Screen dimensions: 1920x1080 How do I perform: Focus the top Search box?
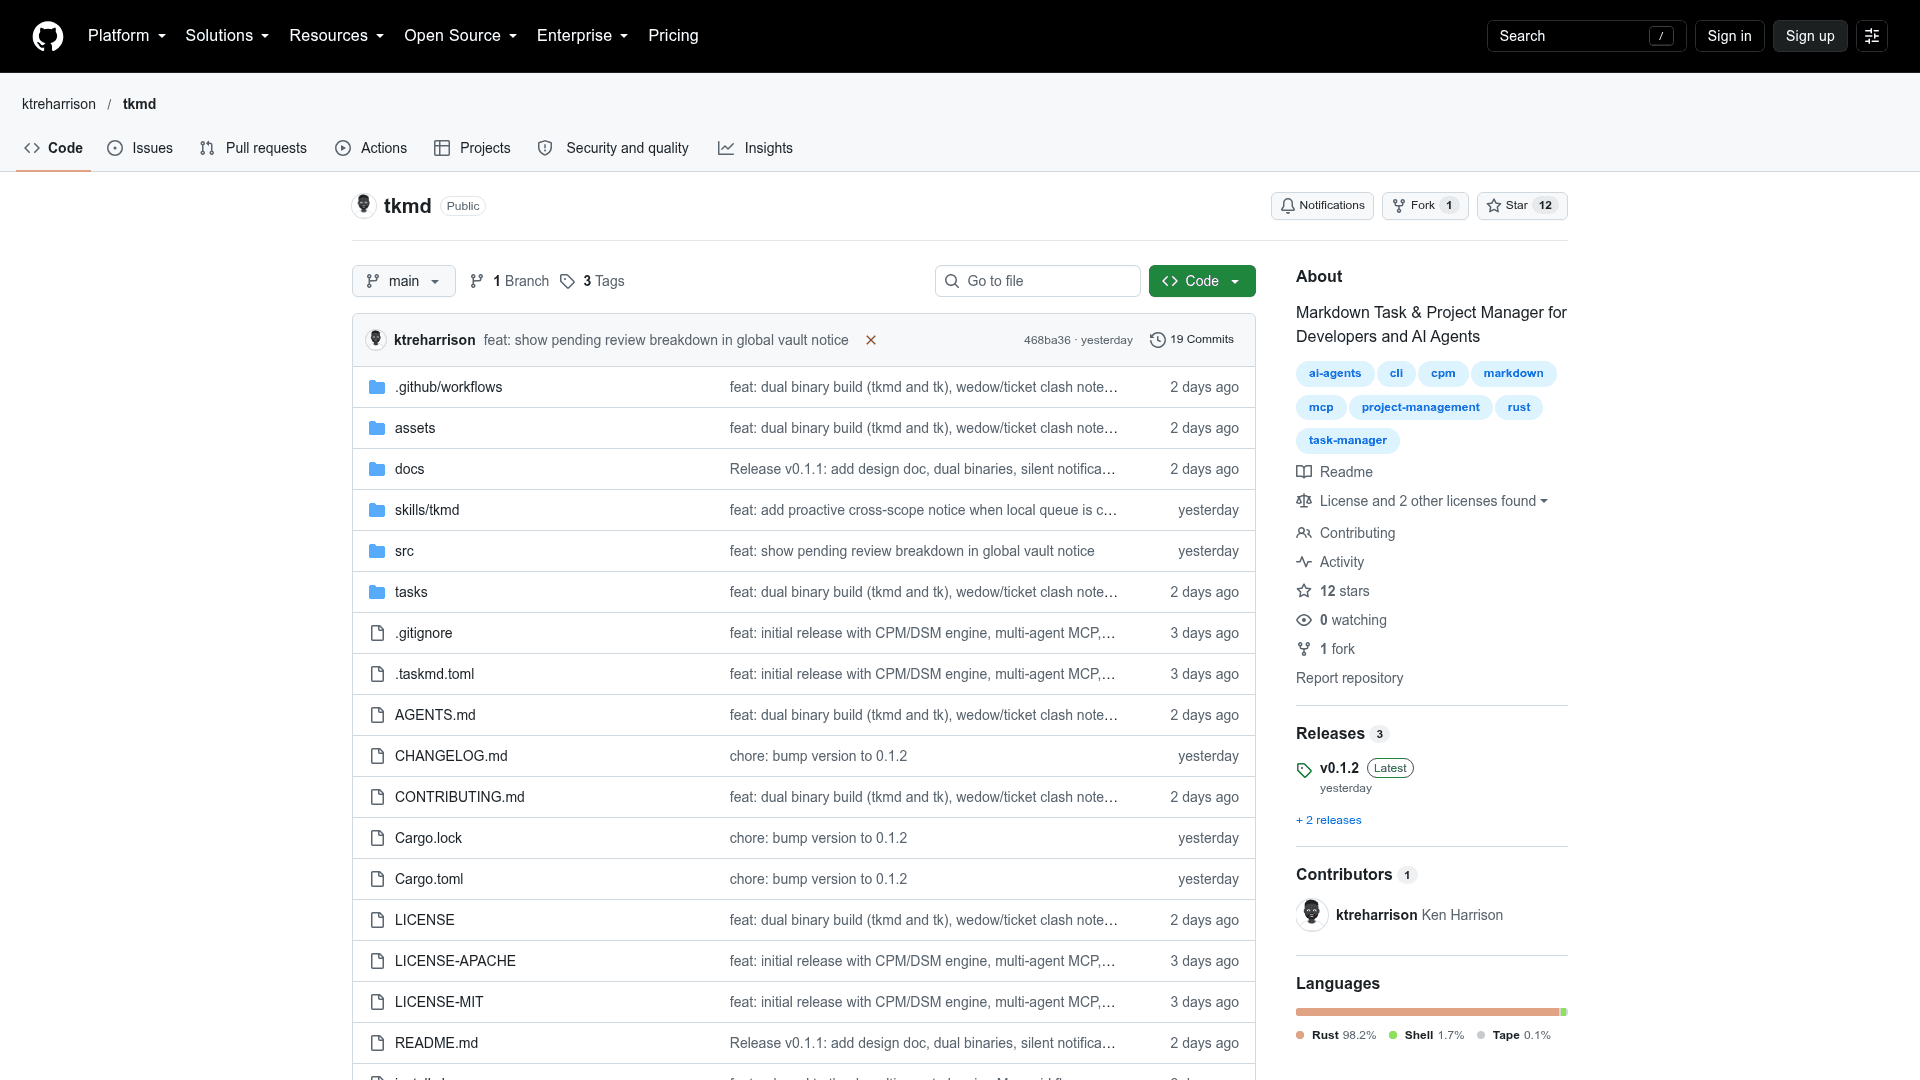(1587, 36)
